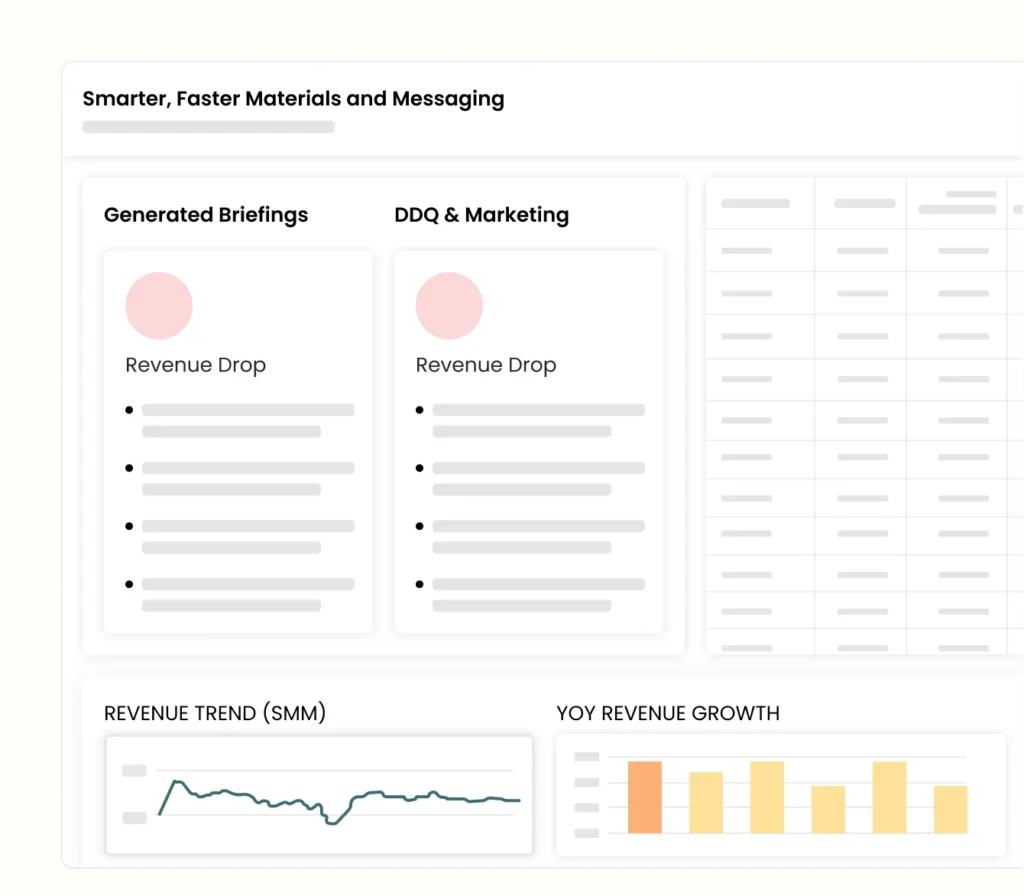Viewport: 1024px width, 896px height.
Task: Click the pink circle icon in Generated Briefings card
Action: (x=159, y=306)
